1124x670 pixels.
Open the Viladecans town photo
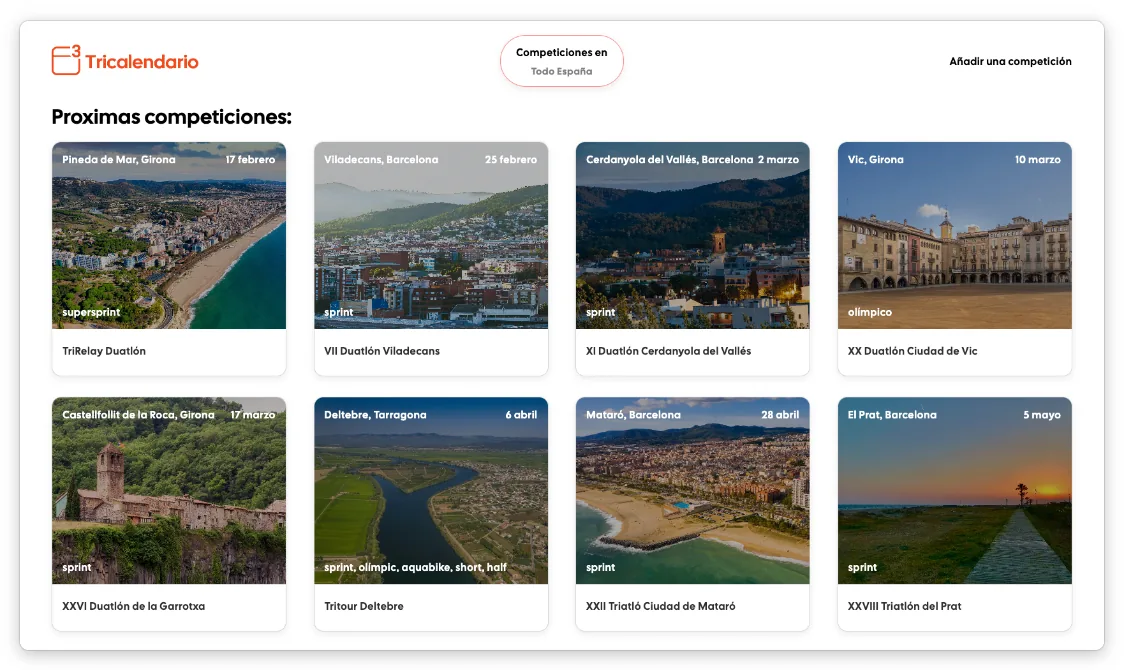coord(431,236)
